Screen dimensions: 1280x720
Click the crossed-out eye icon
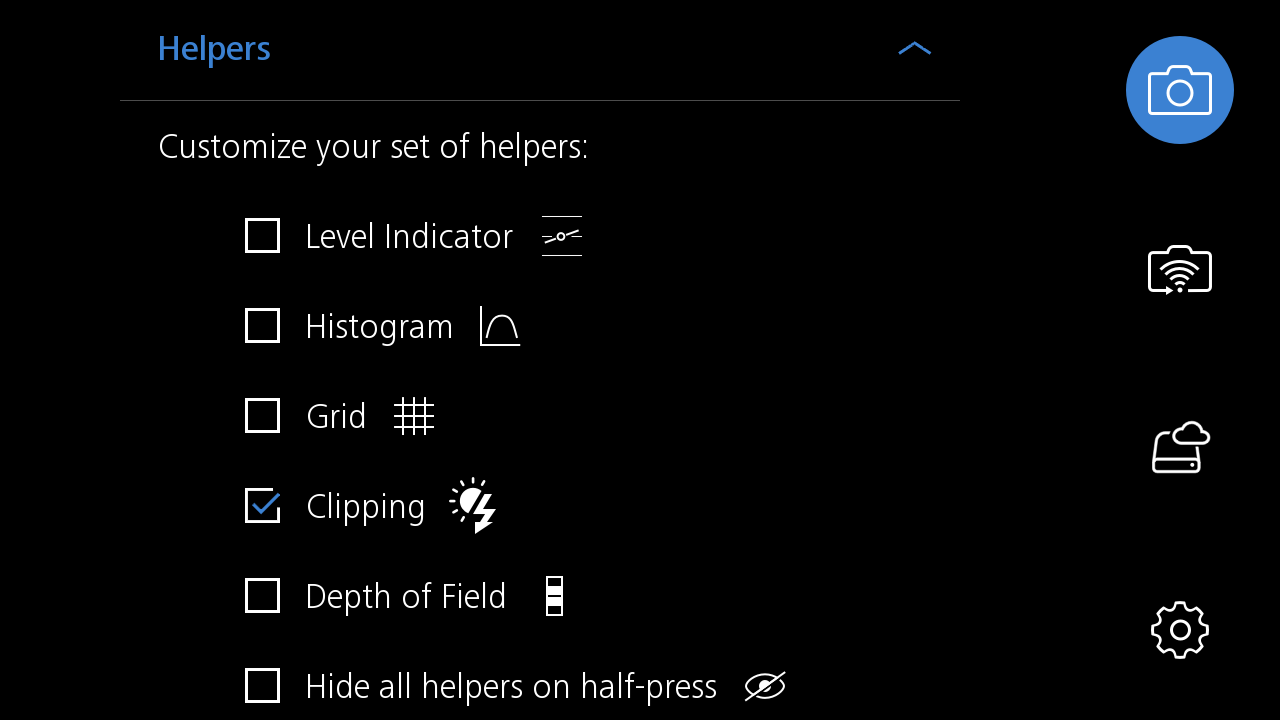[x=765, y=686]
